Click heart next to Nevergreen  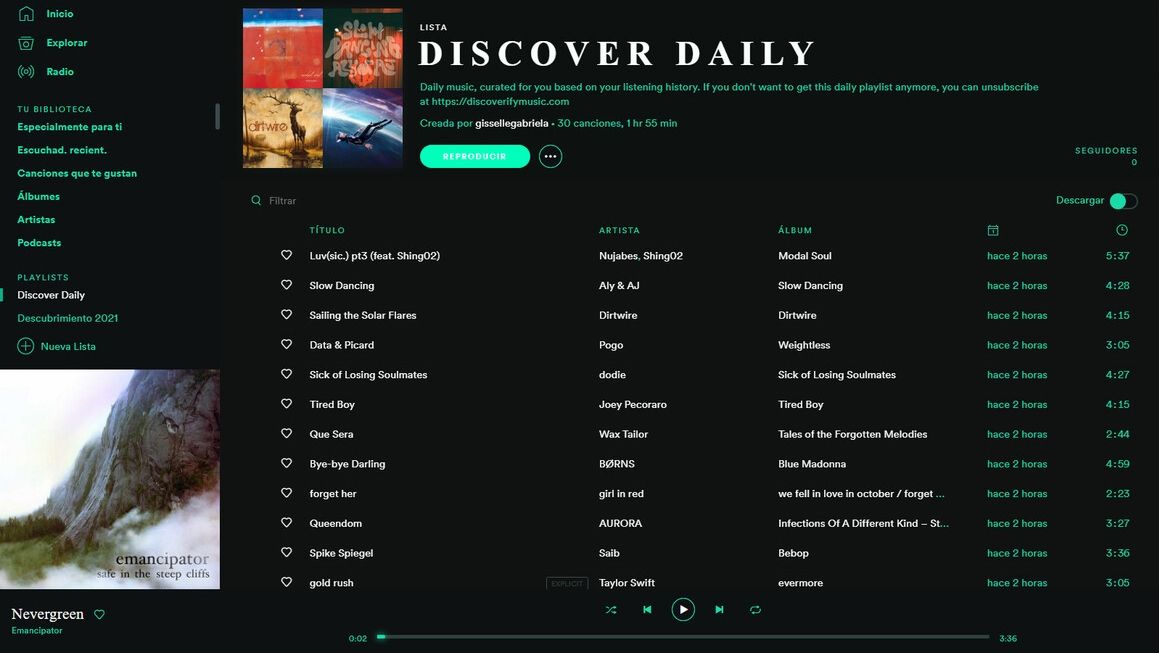tap(99, 614)
